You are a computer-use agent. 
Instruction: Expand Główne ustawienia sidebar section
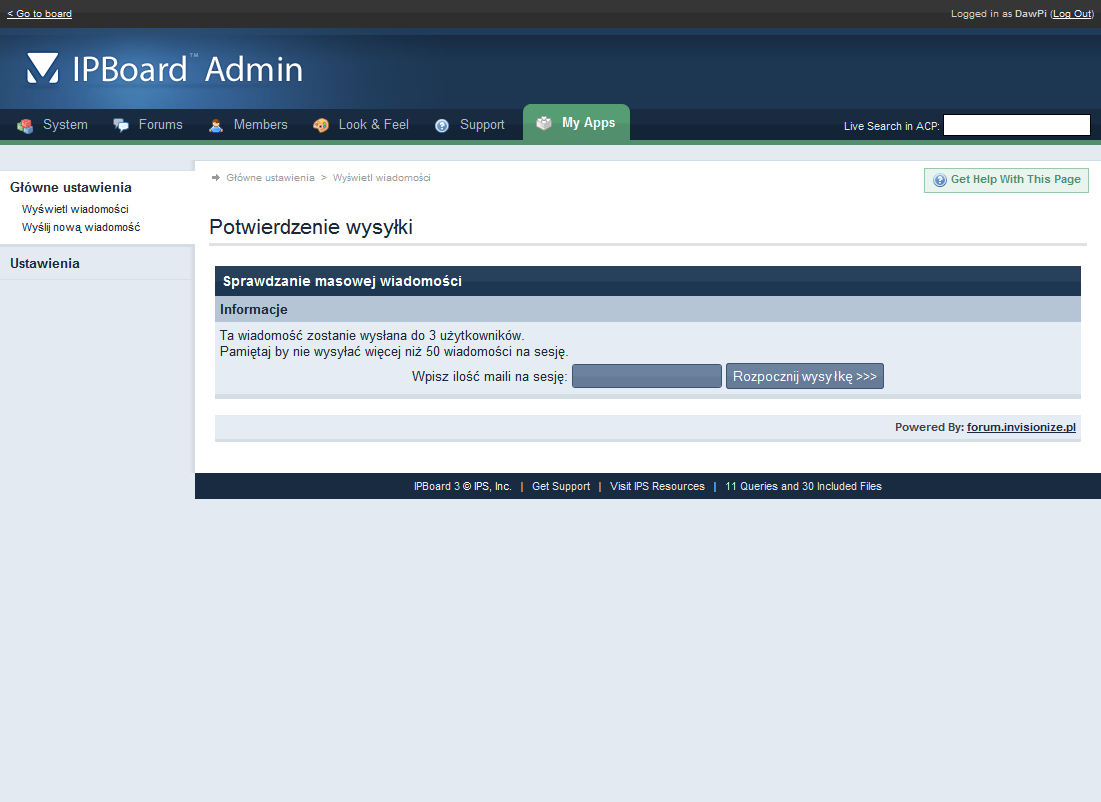(x=71, y=188)
